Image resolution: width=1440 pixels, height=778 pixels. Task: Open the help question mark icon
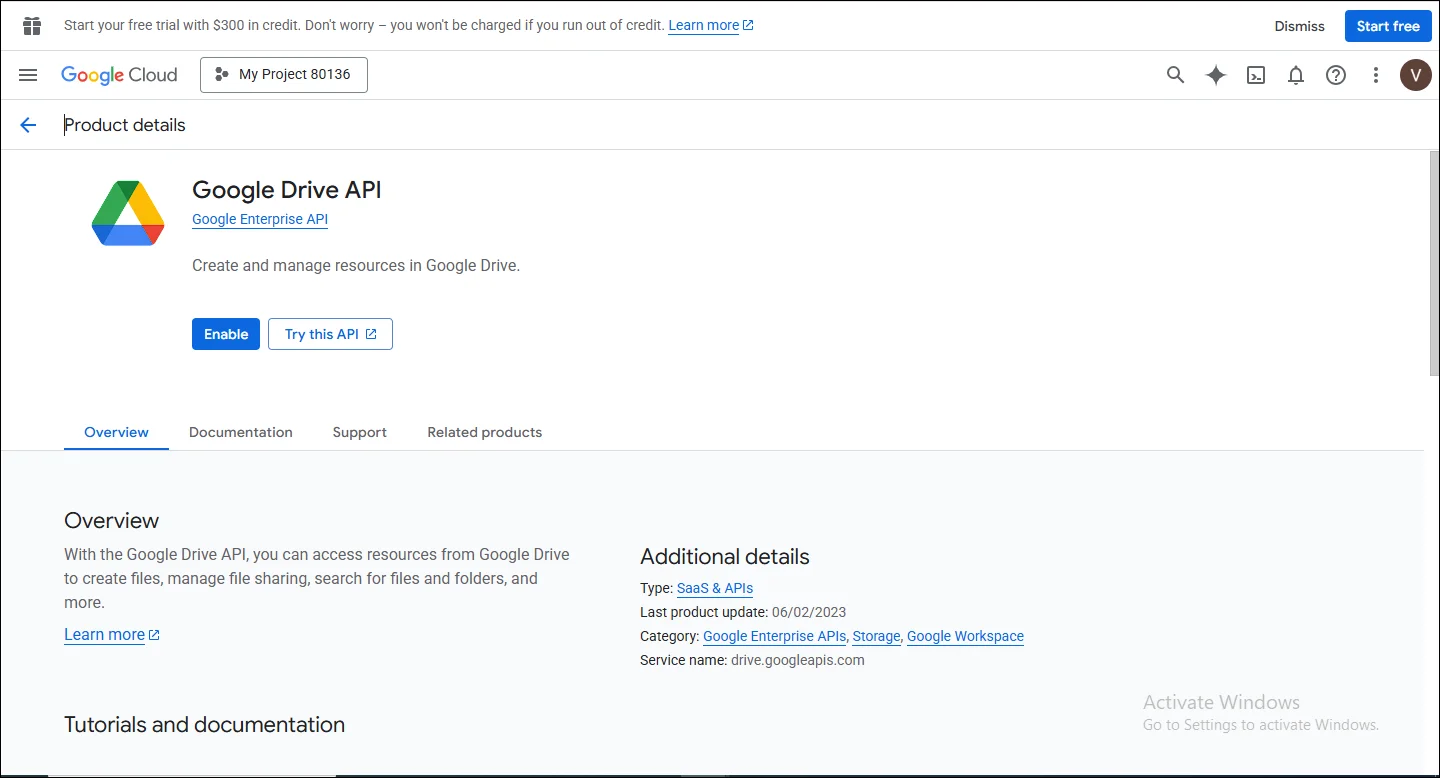pyautogui.click(x=1336, y=75)
